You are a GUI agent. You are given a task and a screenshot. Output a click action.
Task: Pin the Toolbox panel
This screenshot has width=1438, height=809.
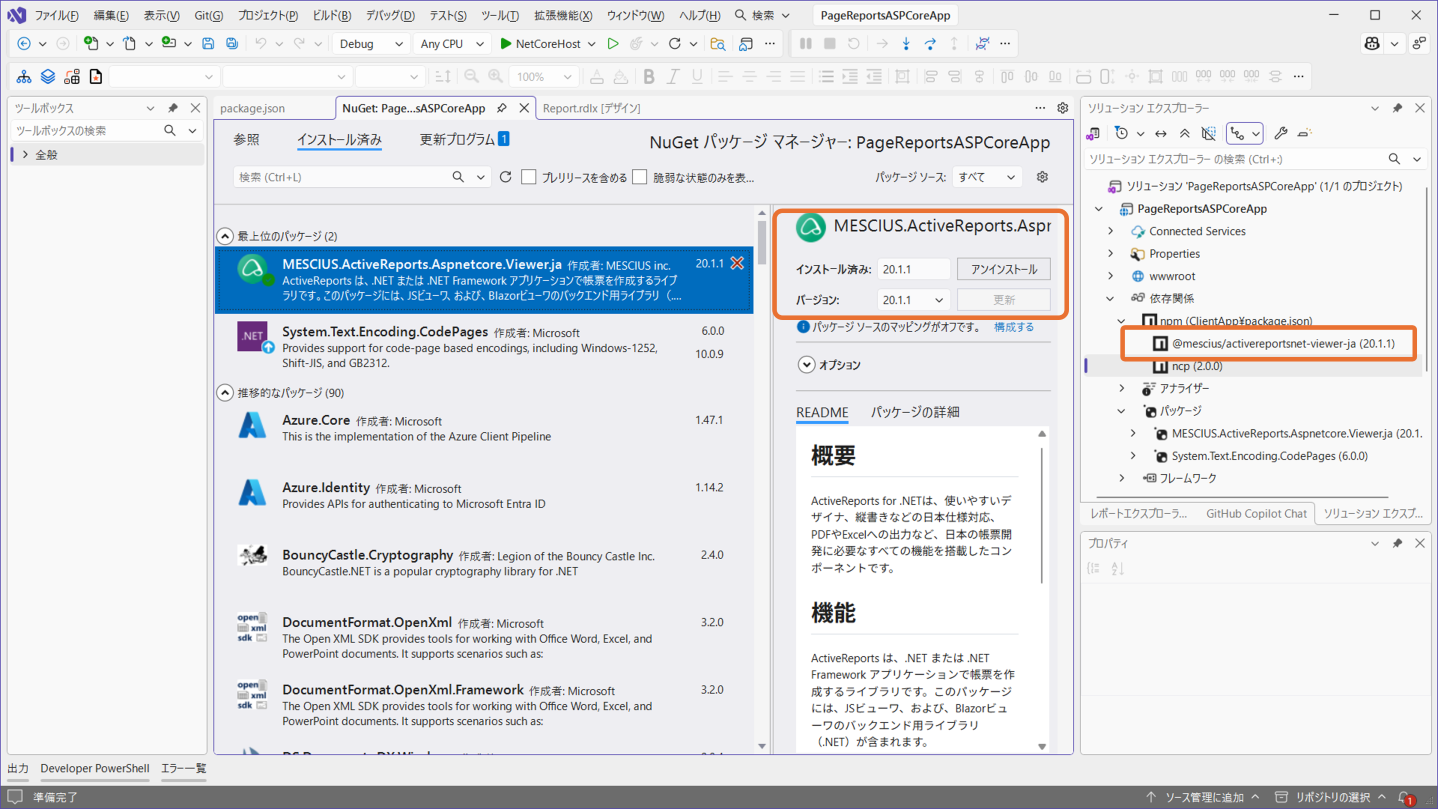coord(172,108)
